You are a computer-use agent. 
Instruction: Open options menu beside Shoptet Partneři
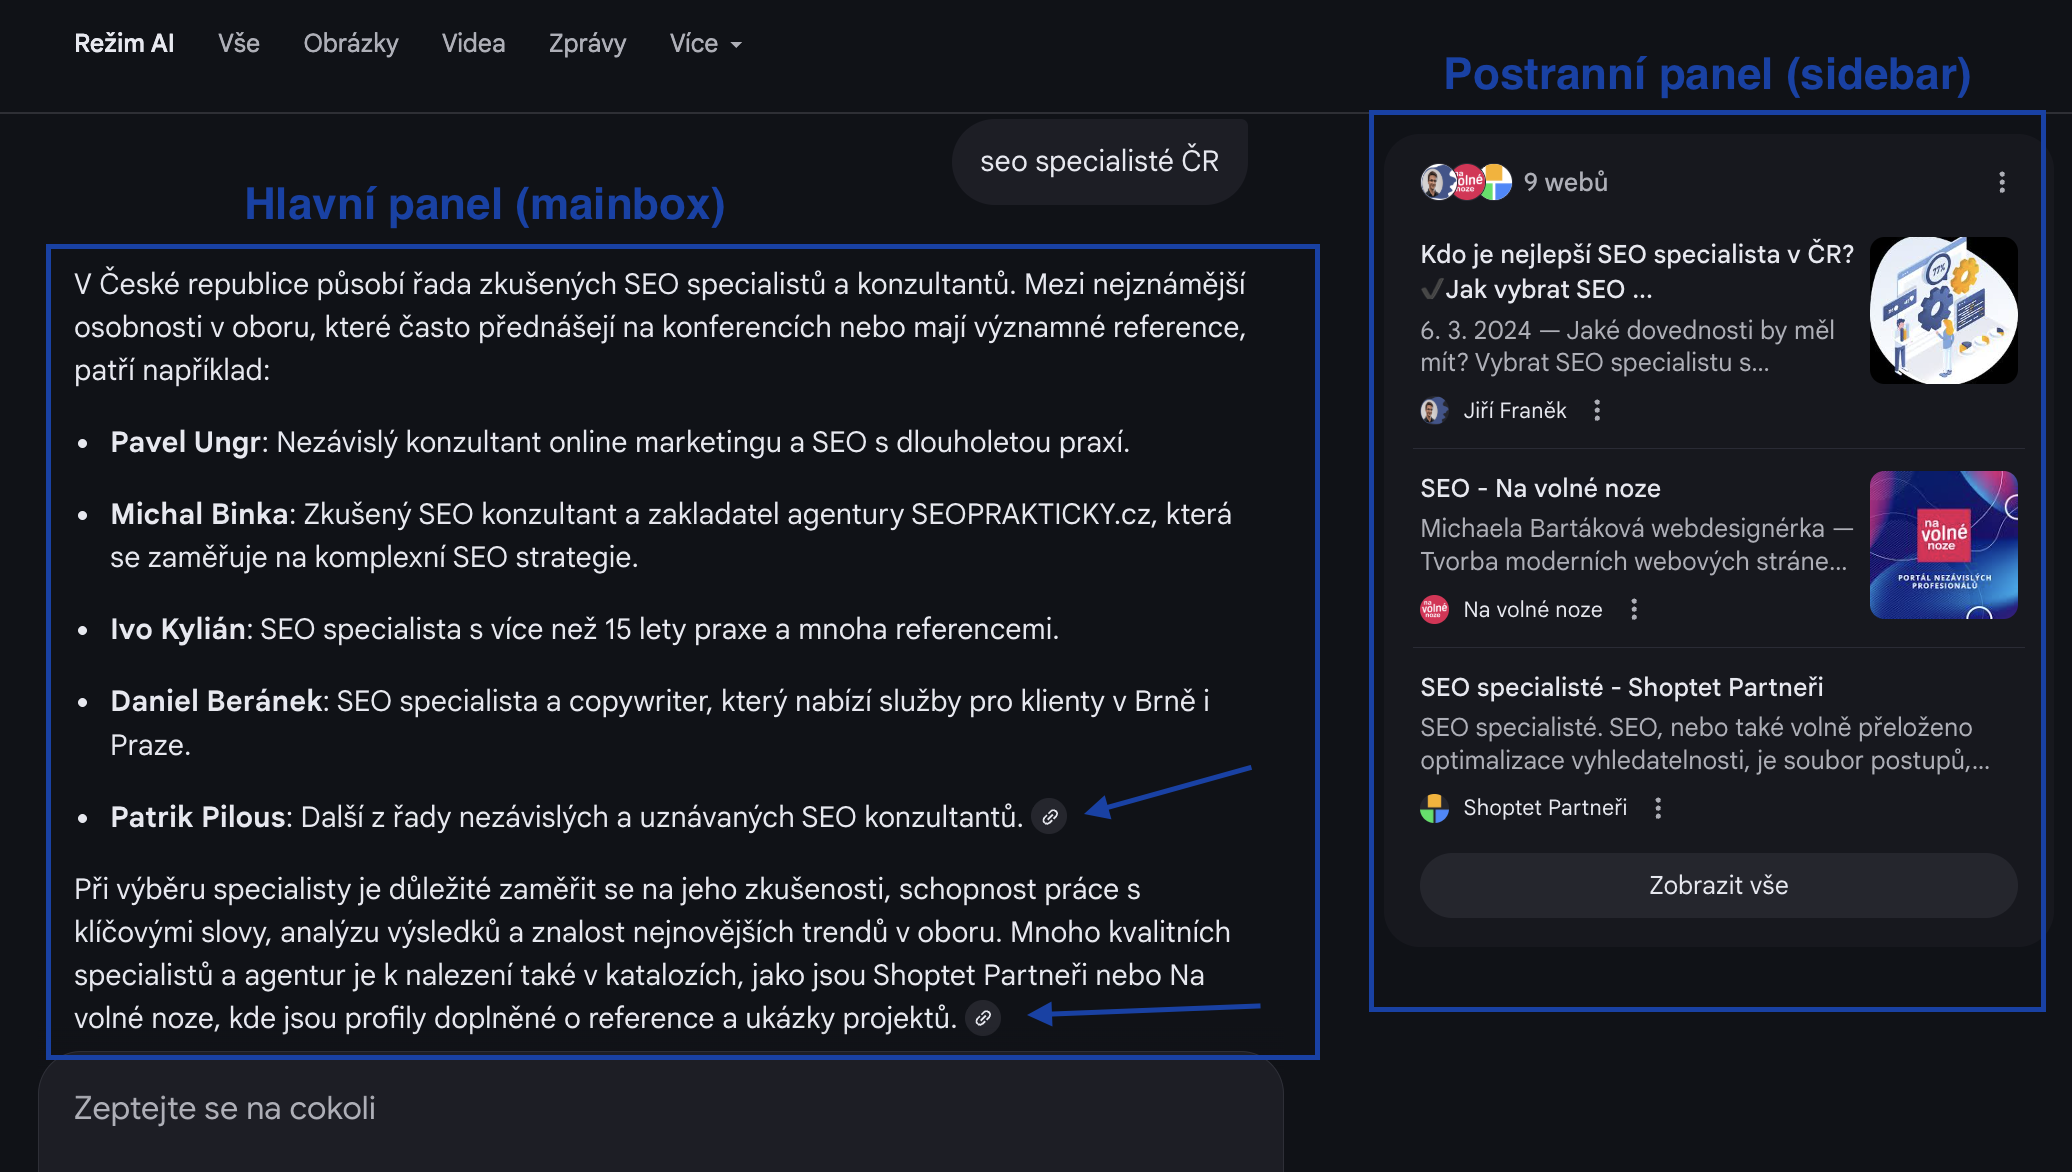click(1658, 808)
